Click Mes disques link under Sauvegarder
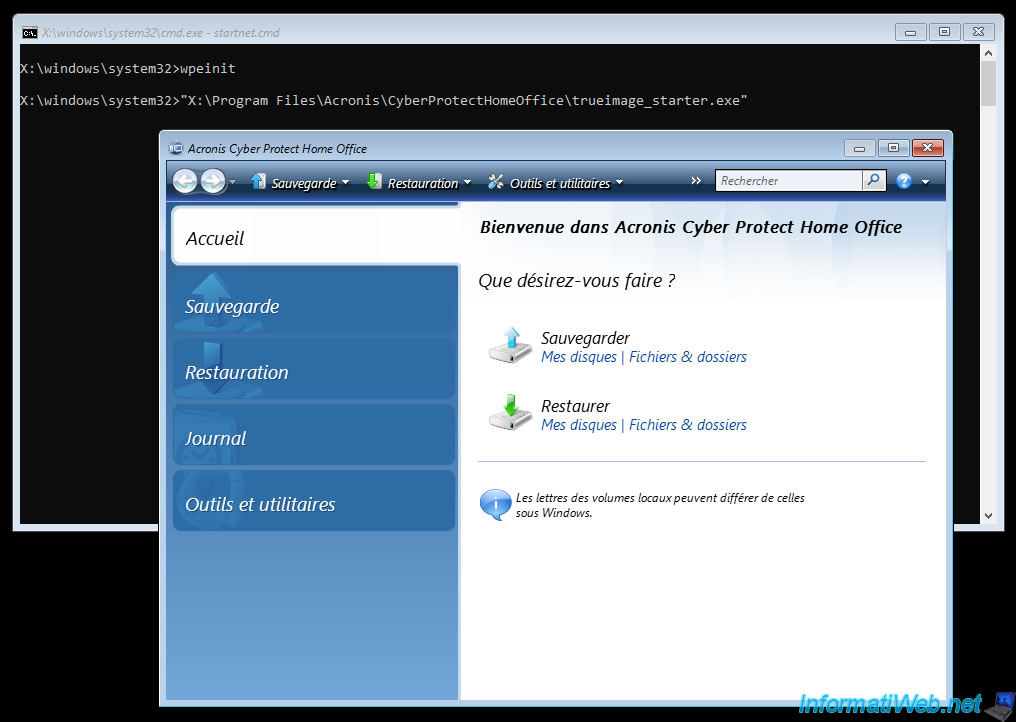1016x722 pixels. 579,357
